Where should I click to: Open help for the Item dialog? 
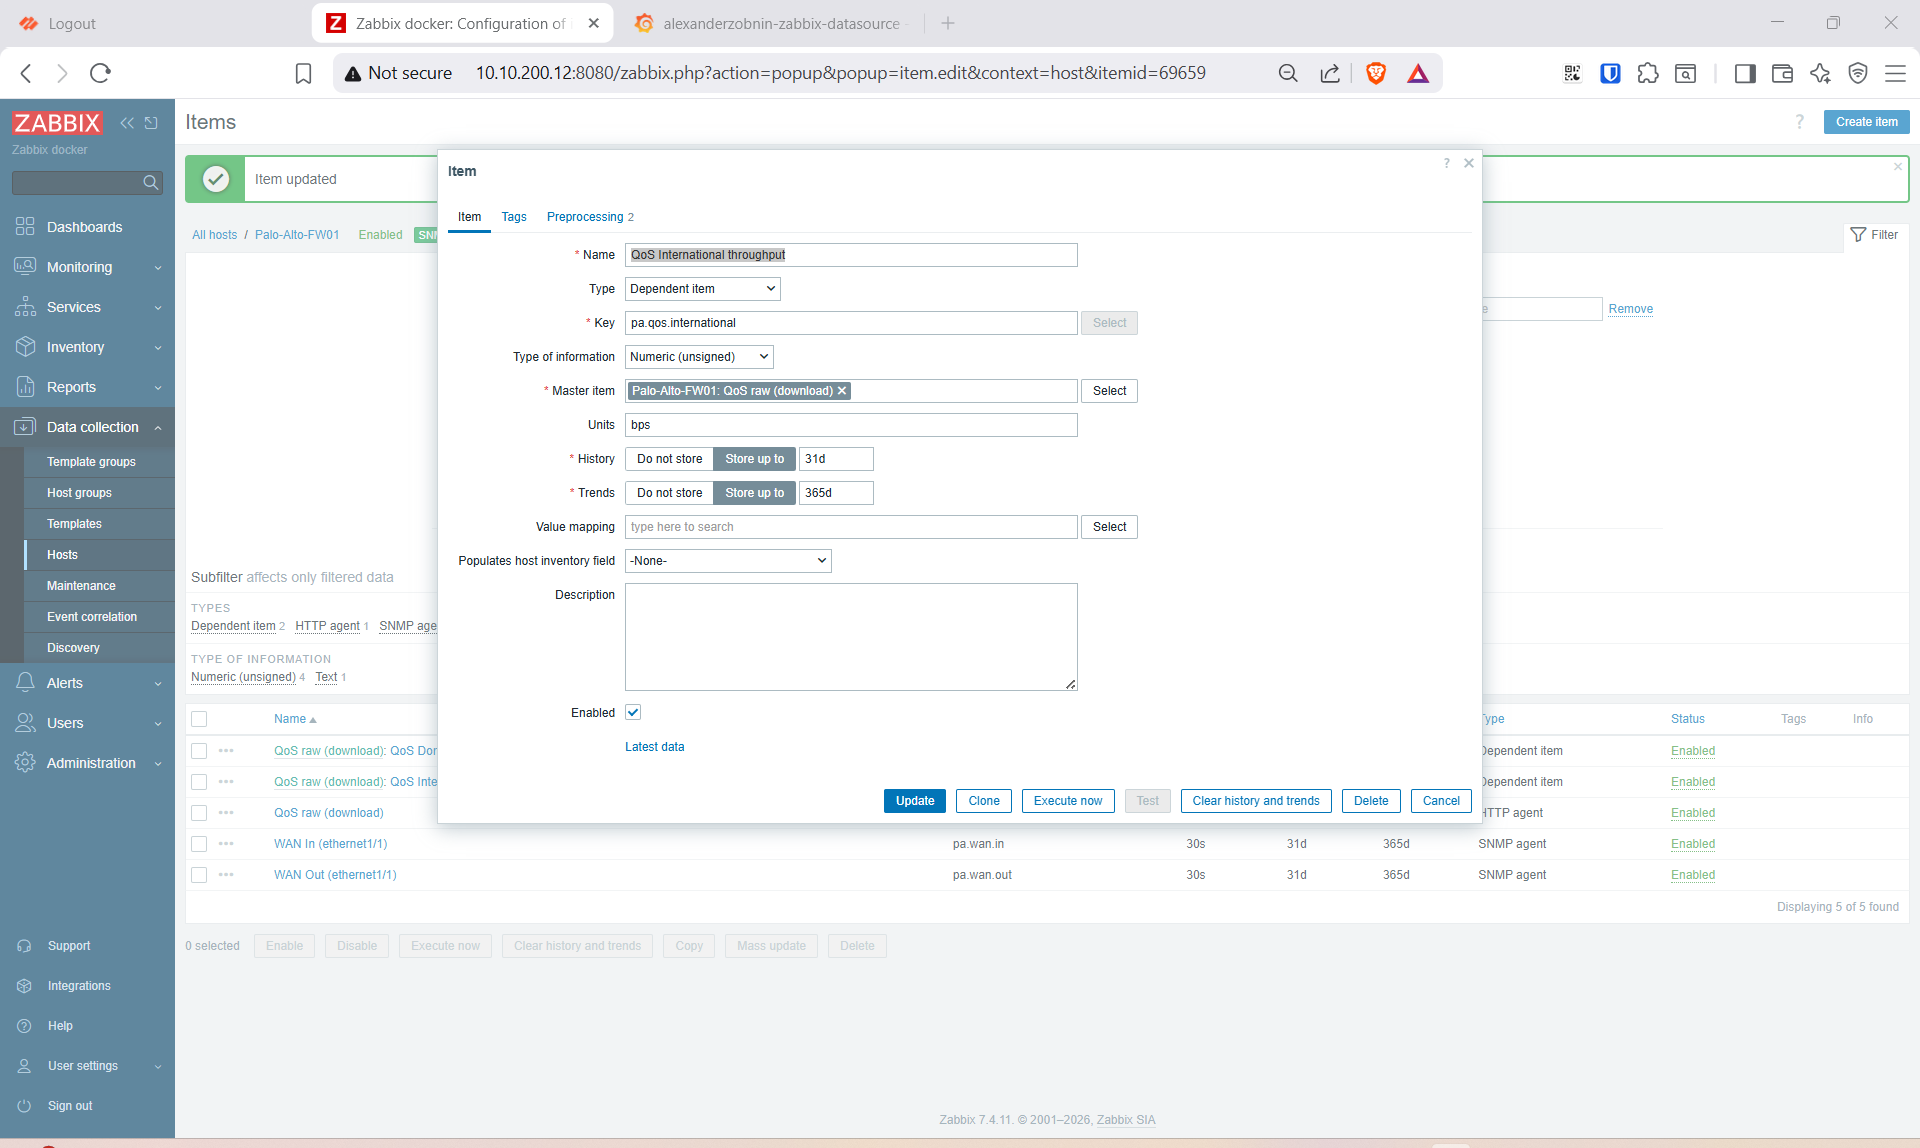click(x=1446, y=163)
